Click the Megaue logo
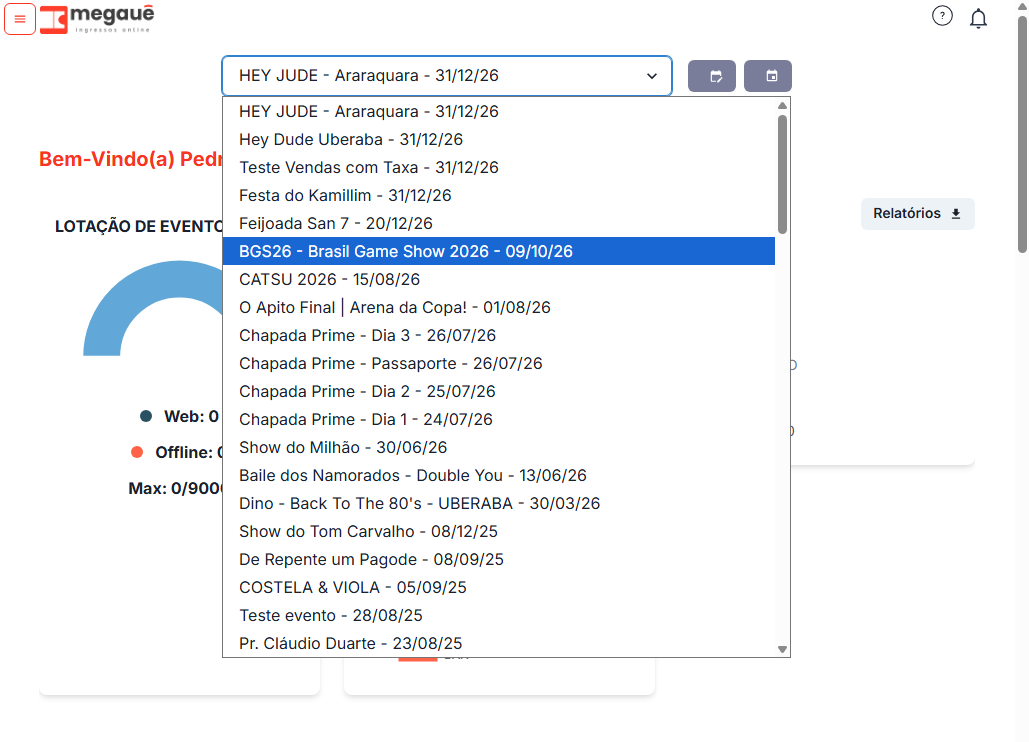Screen dimensions: 1029x742 [x=97, y=19]
